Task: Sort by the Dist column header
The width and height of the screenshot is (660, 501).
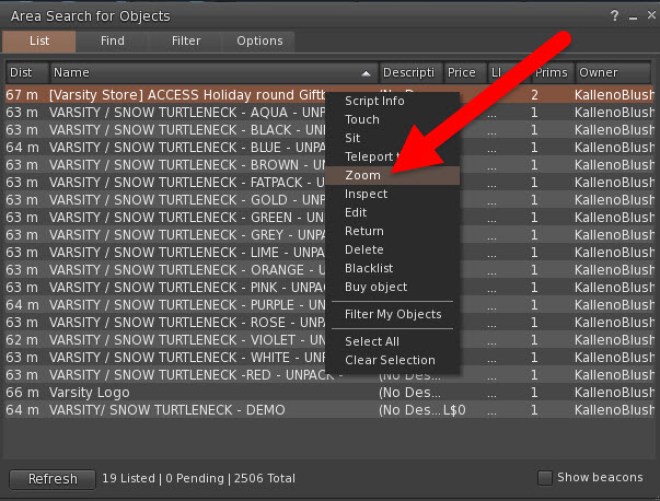Action: point(27,73)
